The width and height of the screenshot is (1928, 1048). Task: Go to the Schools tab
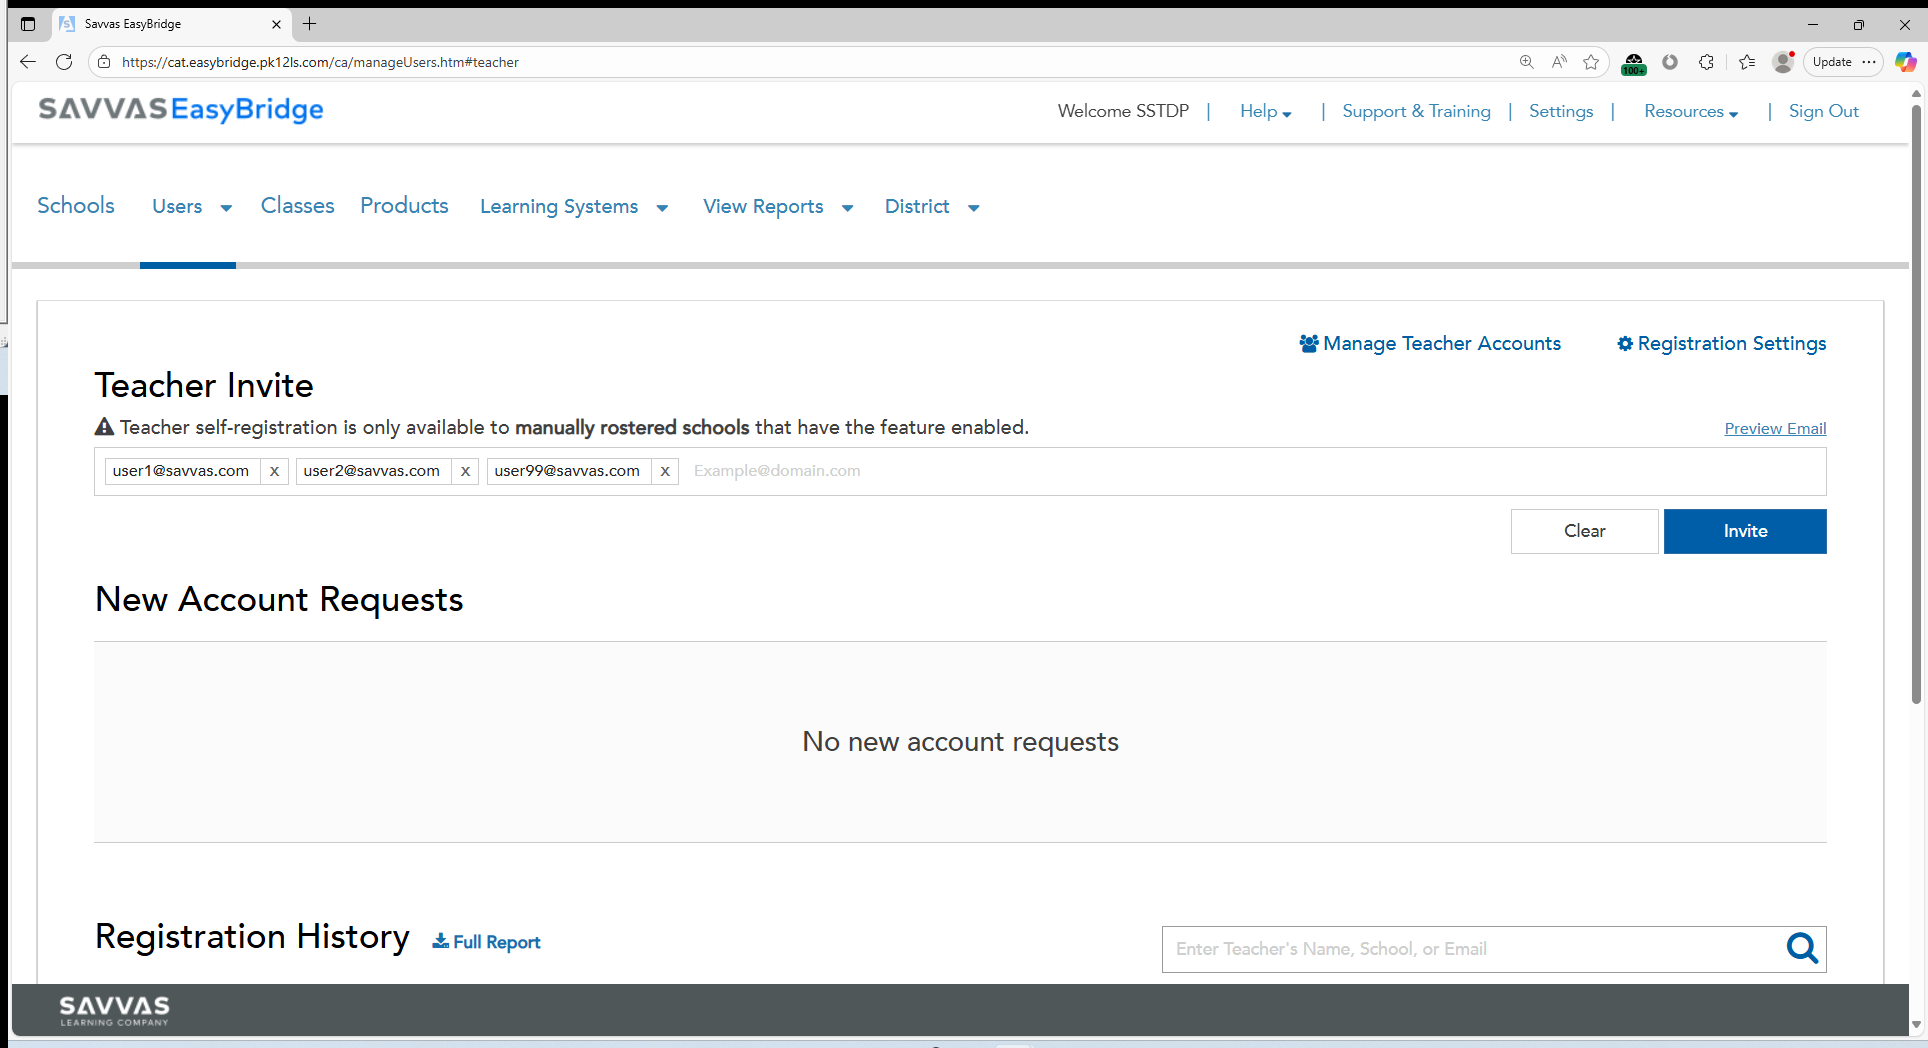click(x=76, y=206)
